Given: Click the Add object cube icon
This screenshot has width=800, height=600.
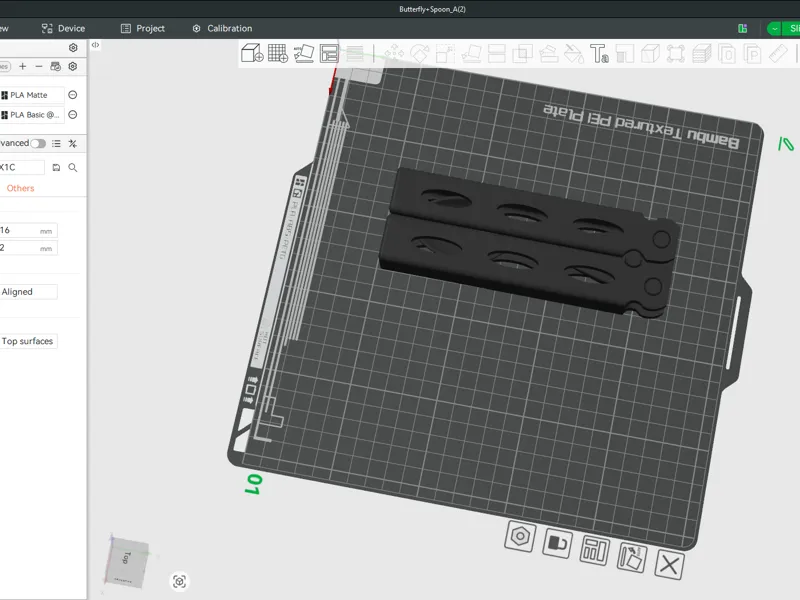Looking at the screenshot, I should (252, 53).
